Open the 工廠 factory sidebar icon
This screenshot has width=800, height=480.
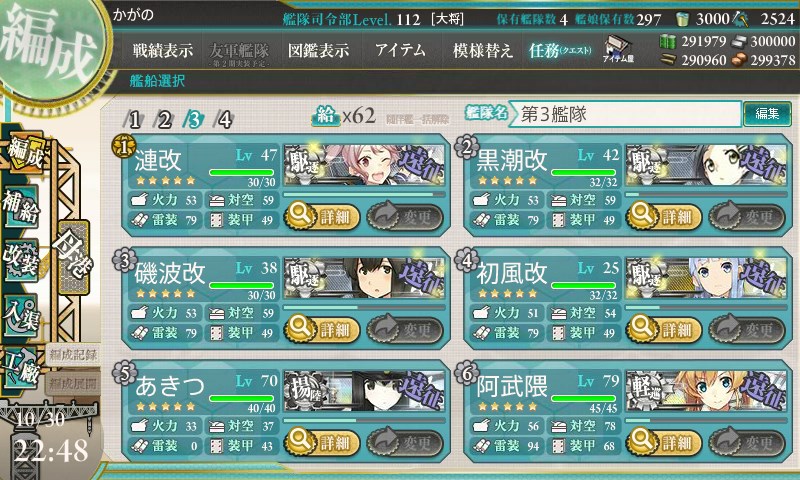click(x=22, y=368)
